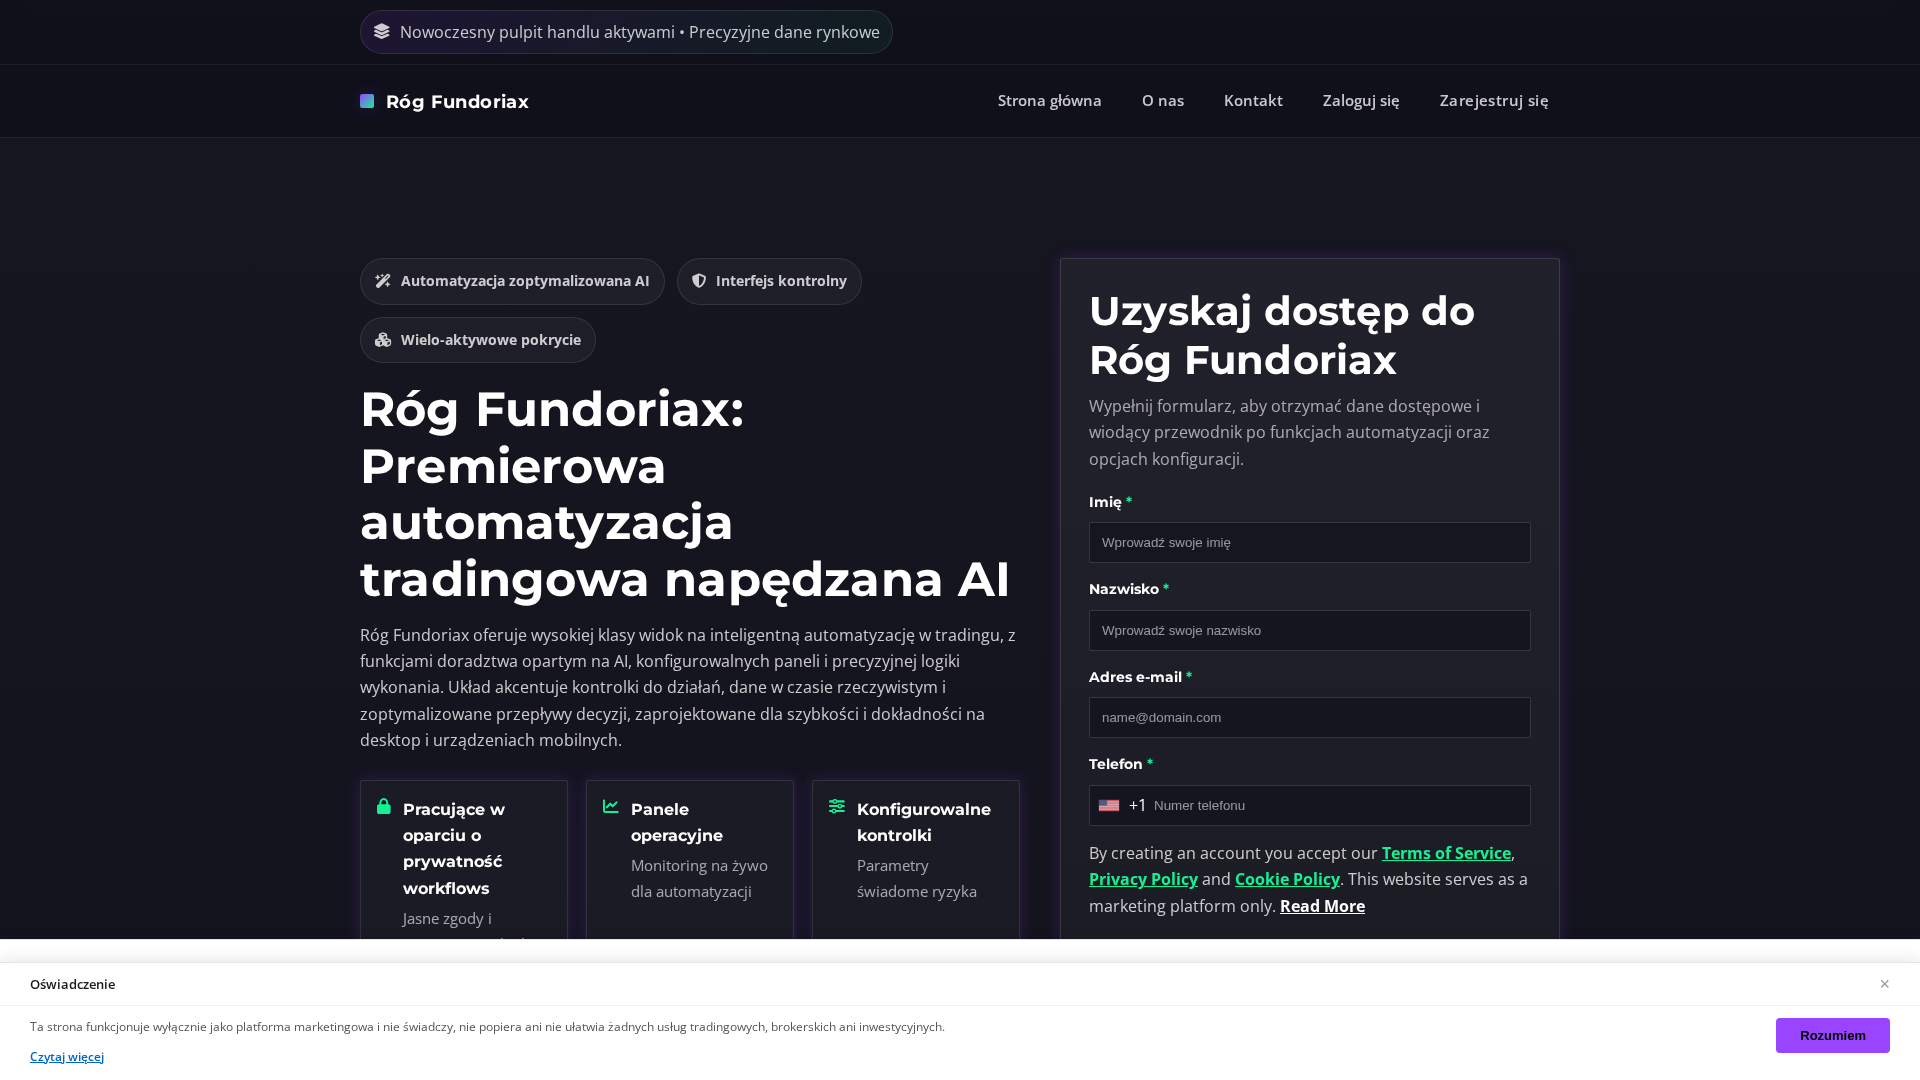Open the Privacy Policy link
Image resolution: width=1920 pixels, height=1080 pixels.
click(x=1143, y=879)
